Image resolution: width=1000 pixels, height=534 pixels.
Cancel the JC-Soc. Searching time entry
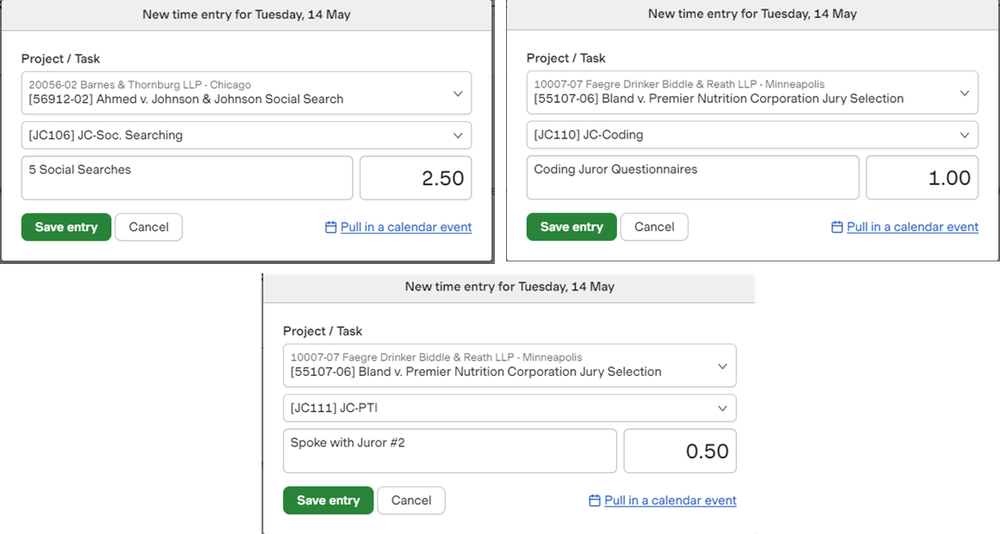tap(149, 227)
